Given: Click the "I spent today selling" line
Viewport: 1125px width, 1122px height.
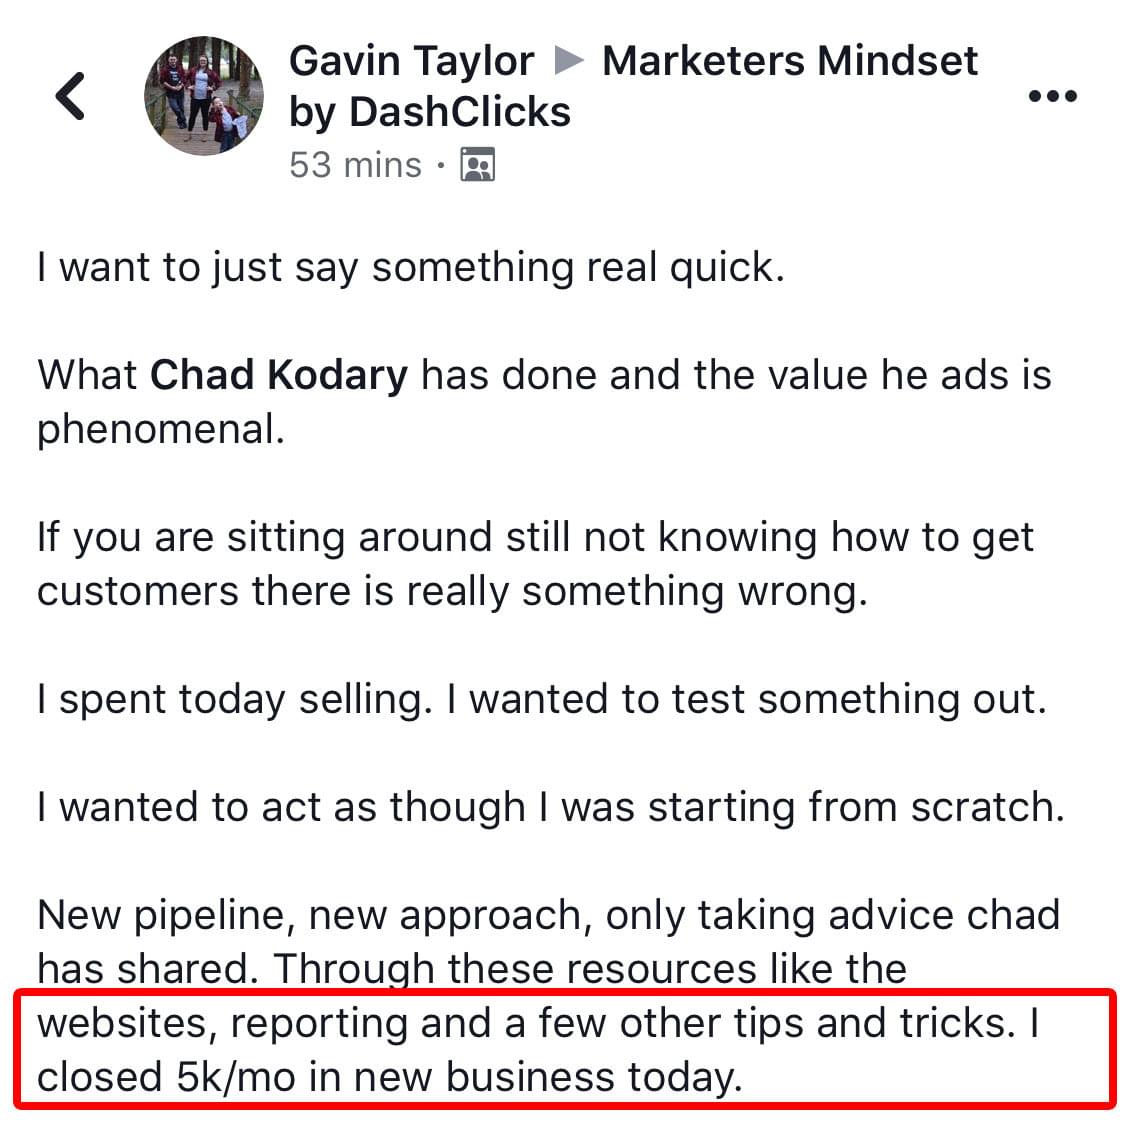Looking at the screenshot, I should pyautogui.click(x=542, y=699).
